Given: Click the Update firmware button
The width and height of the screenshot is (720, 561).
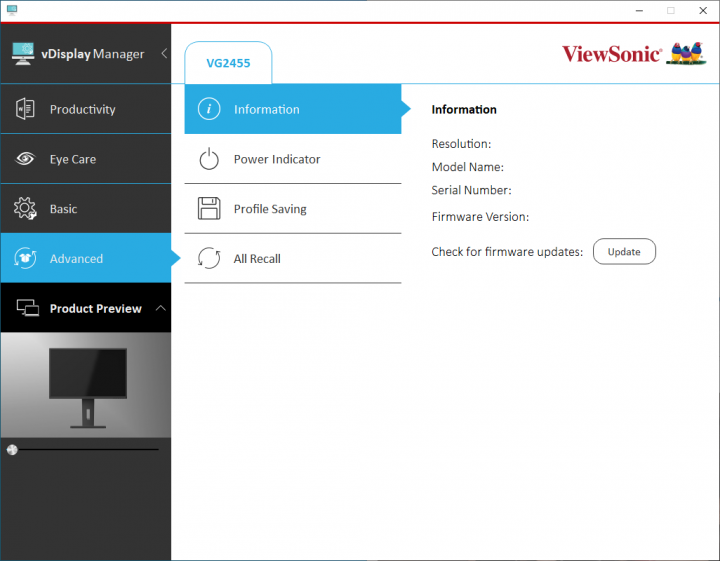Looking at the screenshot, I should (x=624, y=252).
